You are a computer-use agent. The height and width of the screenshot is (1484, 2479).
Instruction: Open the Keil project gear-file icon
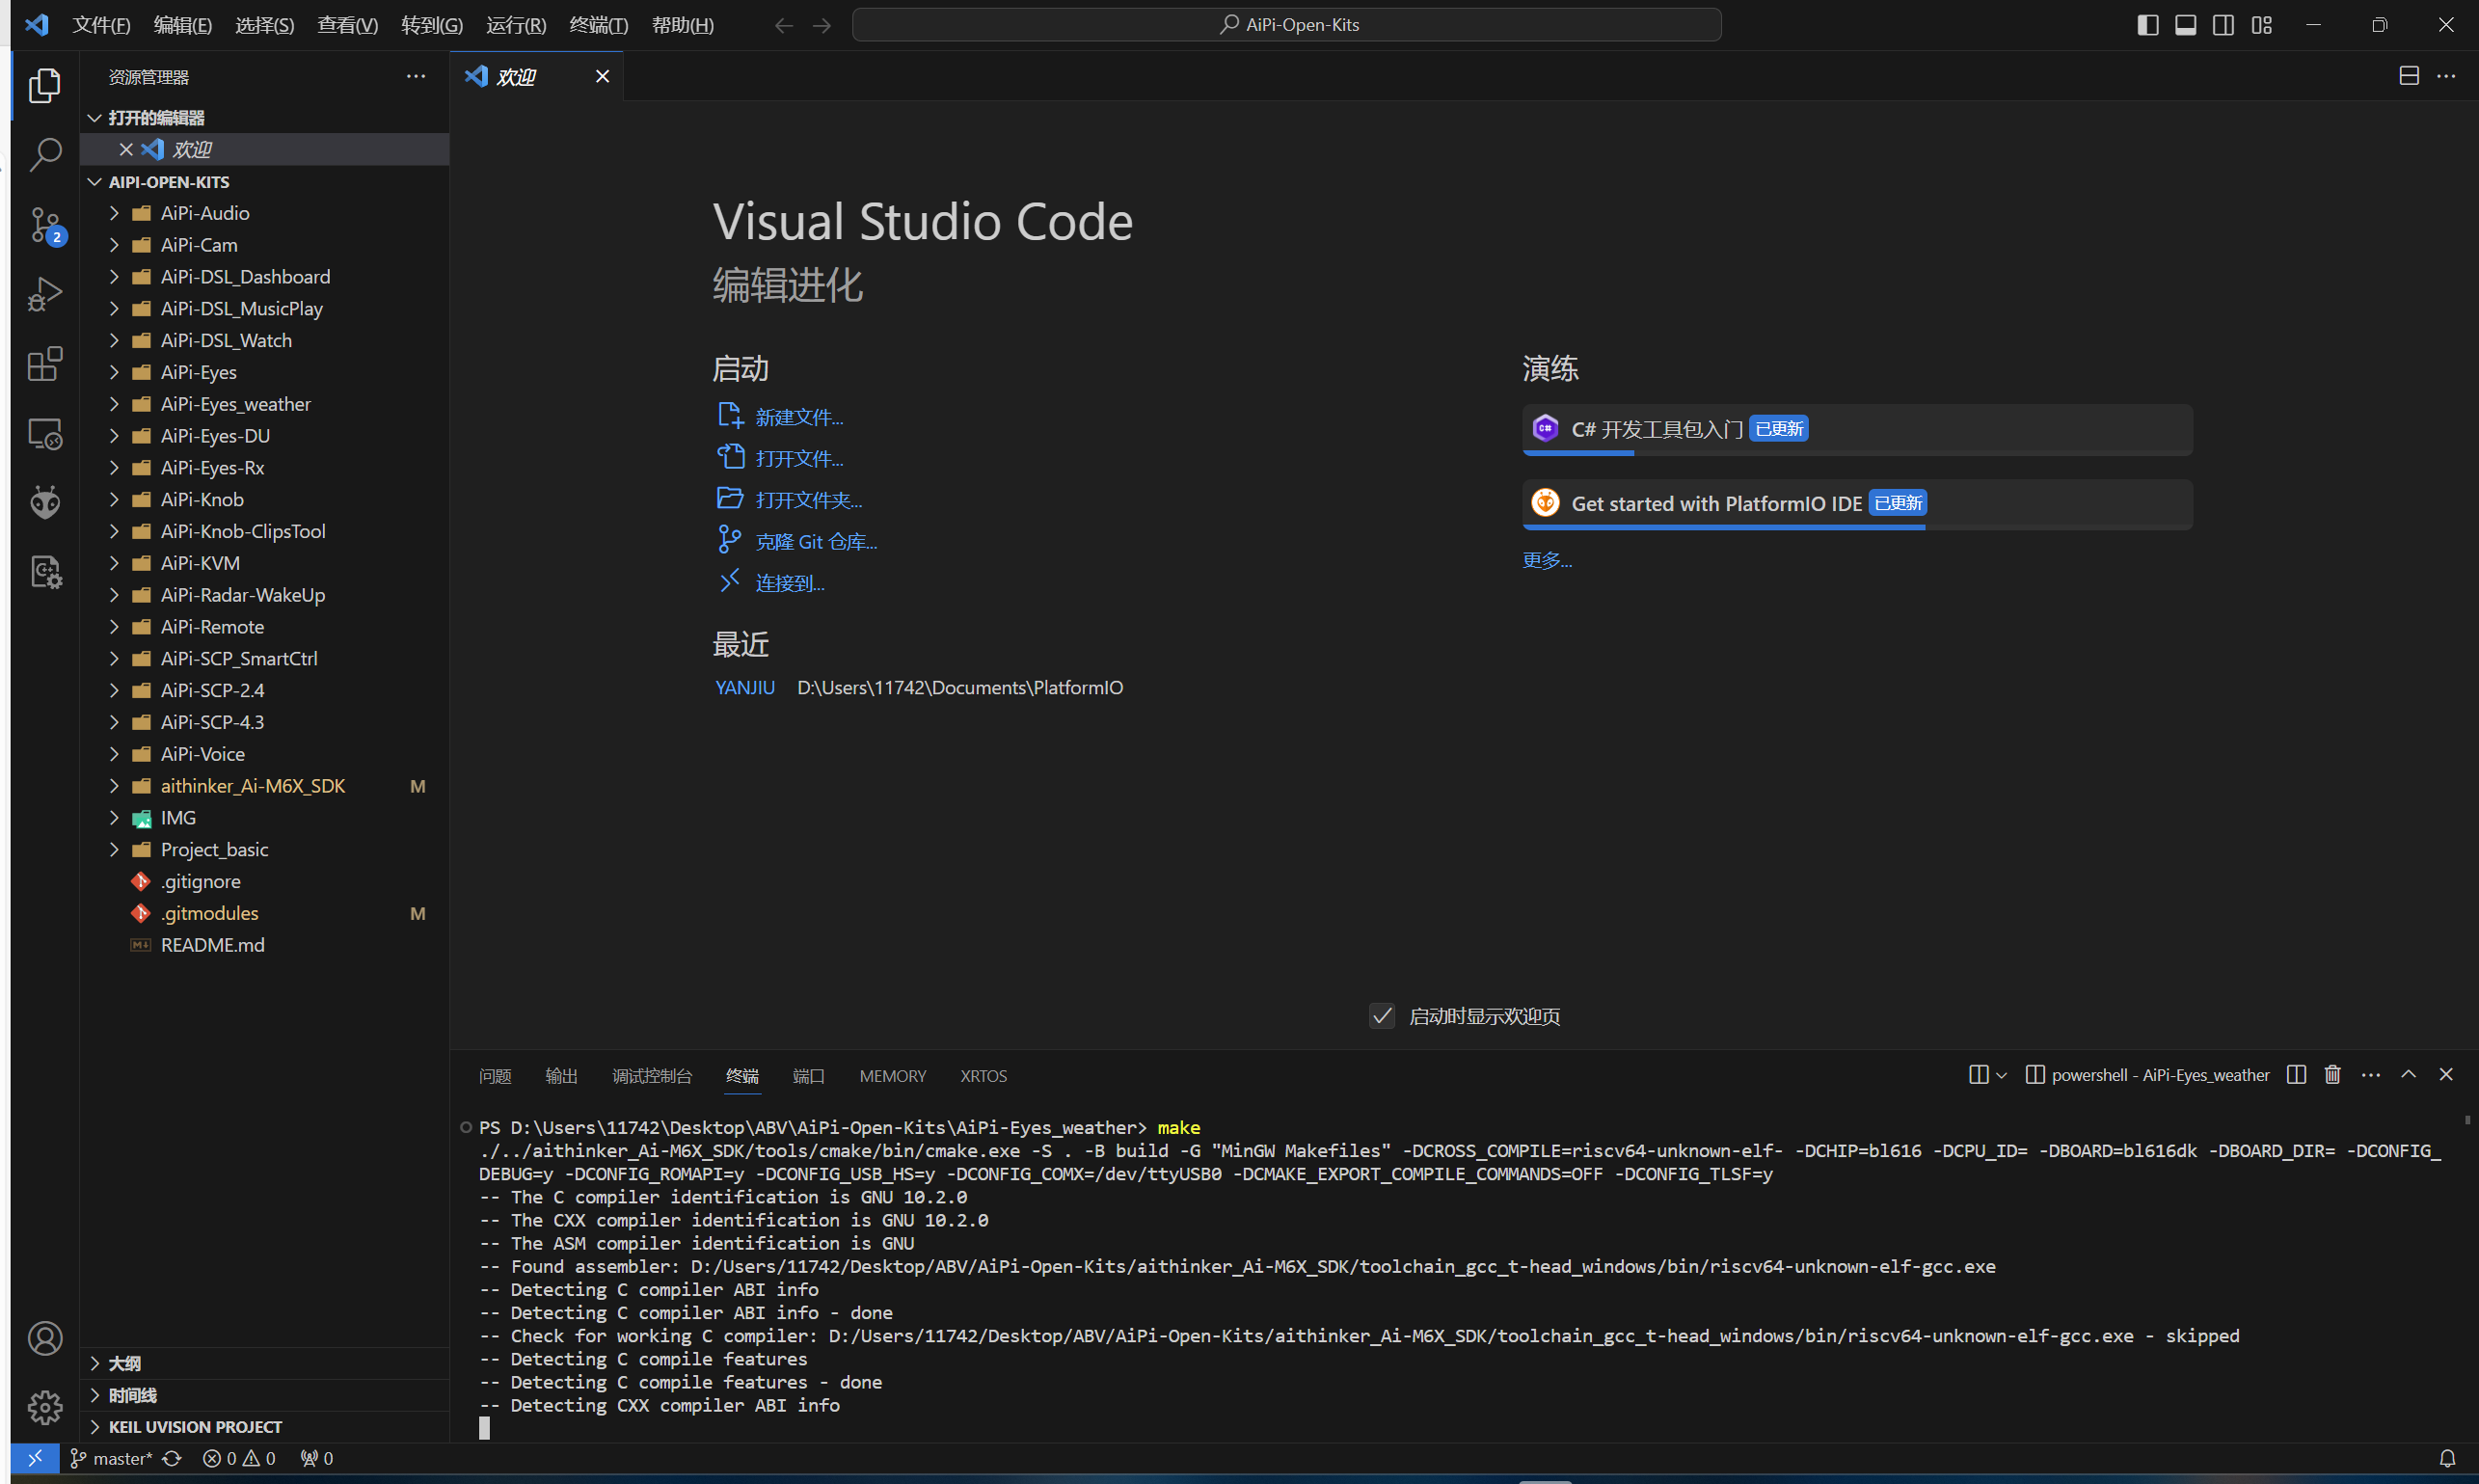pyautogui.click(x=45, y=572)
